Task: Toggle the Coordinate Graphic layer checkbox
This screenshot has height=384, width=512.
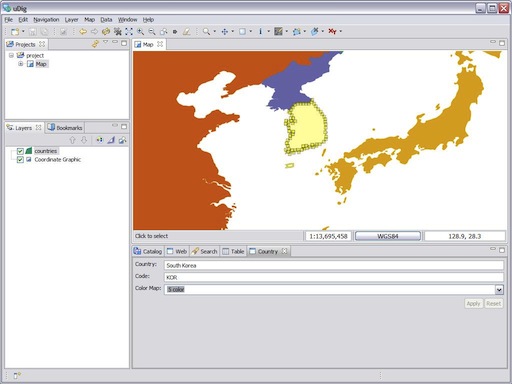Action: 20,160
